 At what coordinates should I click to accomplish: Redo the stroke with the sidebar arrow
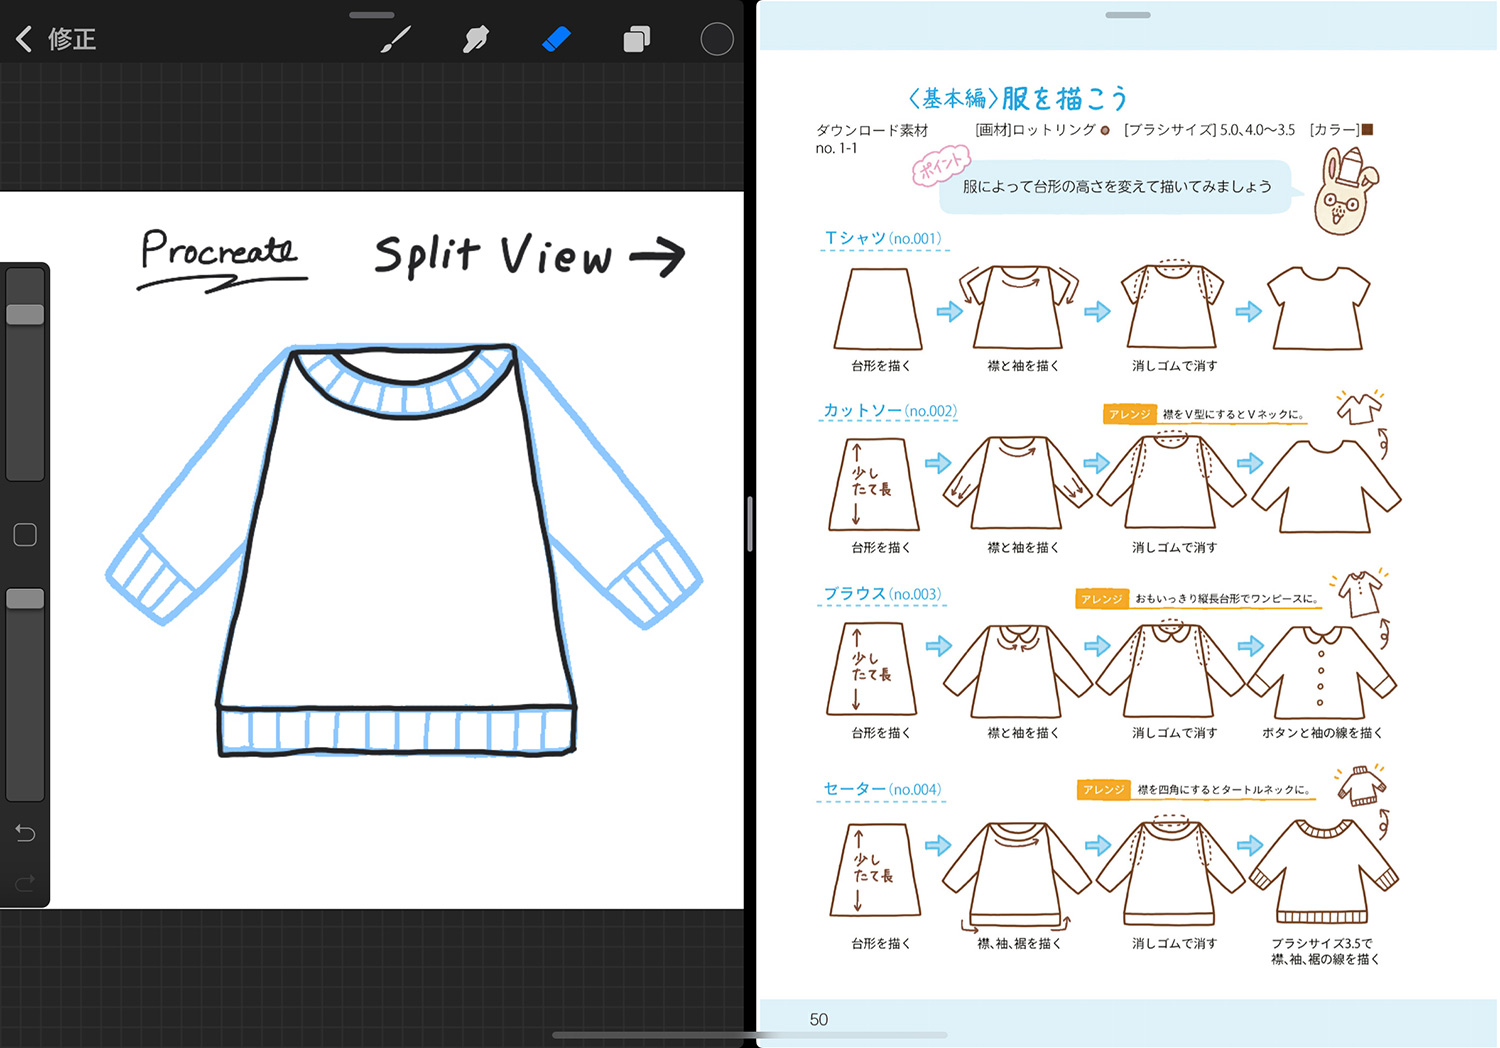[x=25, y=882]
